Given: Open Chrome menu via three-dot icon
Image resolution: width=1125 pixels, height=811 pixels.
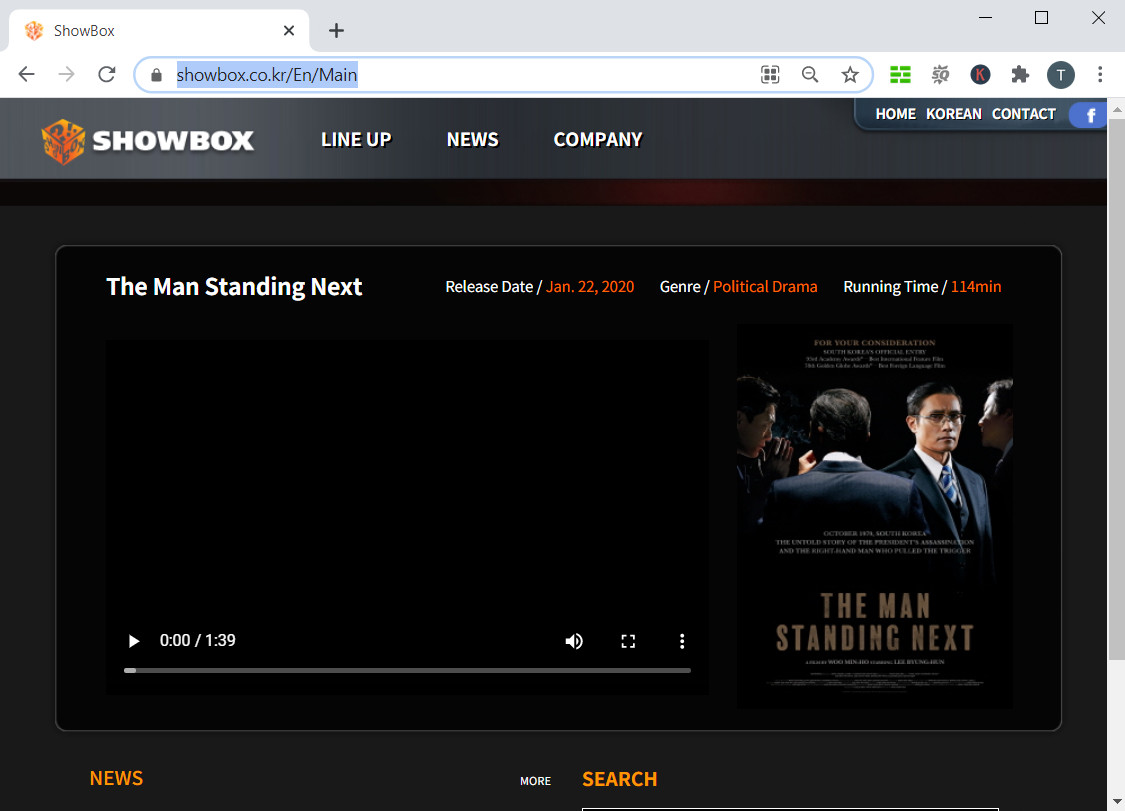Looking at the screenshot, I should click(1100, 74).
